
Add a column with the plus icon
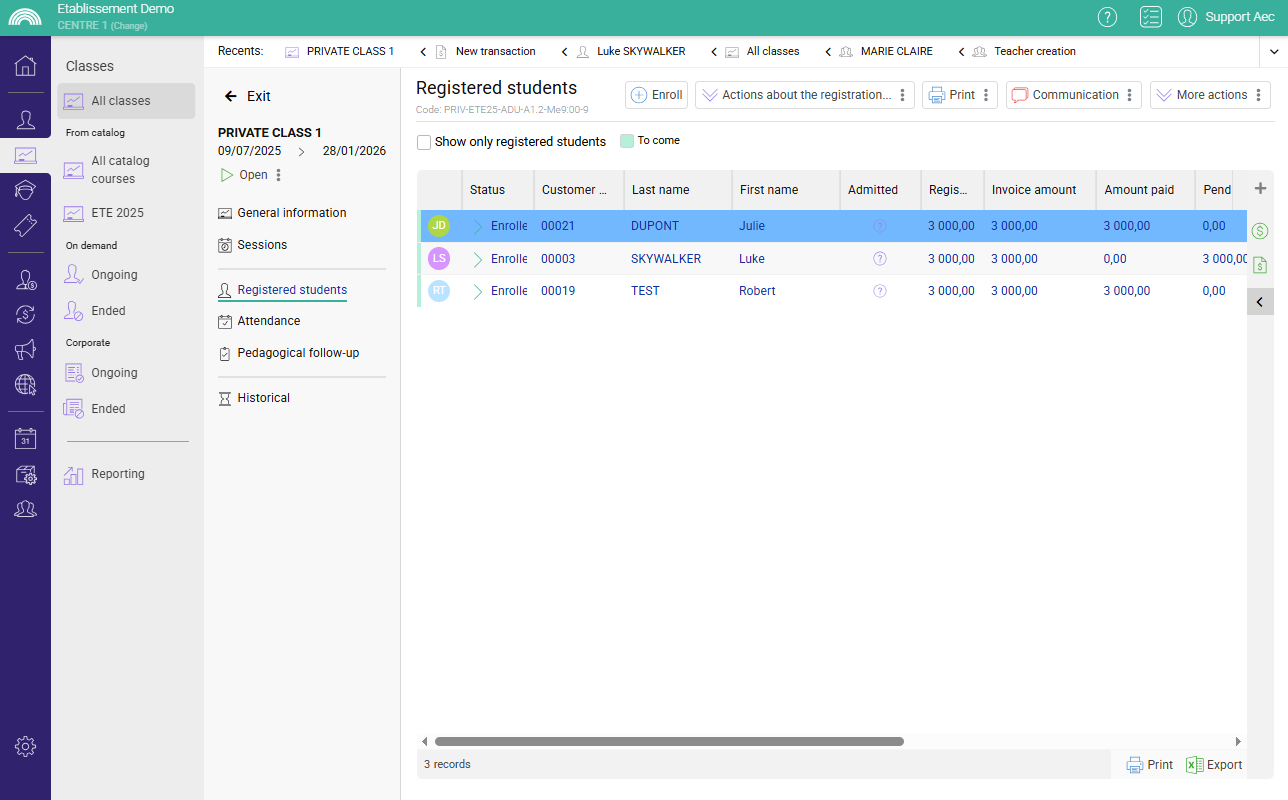click(x=1260, y=188)
